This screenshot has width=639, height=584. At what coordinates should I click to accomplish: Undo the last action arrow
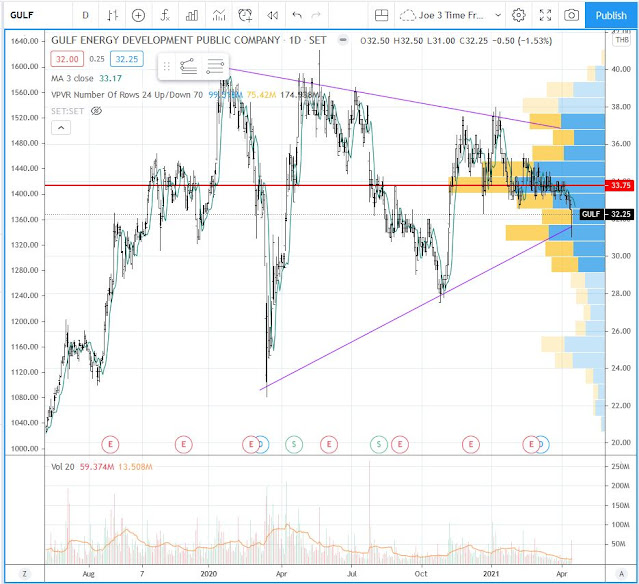point(297,15)
